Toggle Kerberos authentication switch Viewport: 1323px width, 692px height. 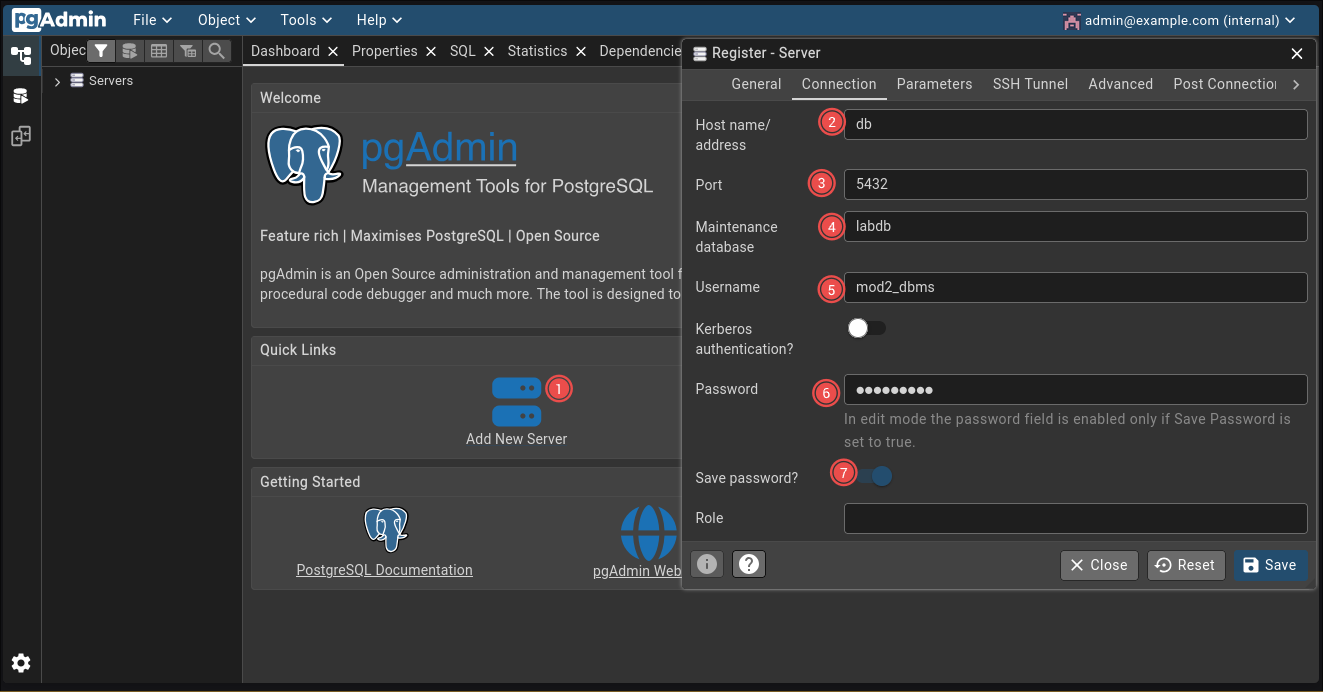(x=866, y=328)
